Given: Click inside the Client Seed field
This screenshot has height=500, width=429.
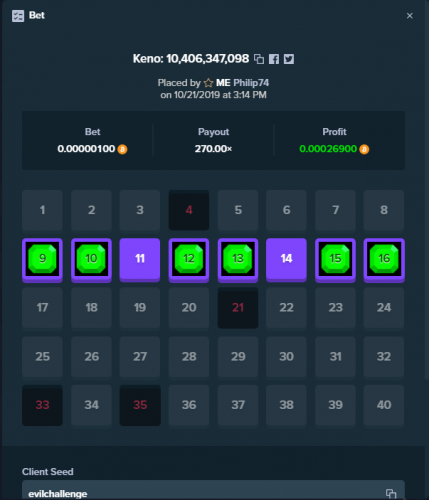Looking at the screenshot, I should coord(213,490).
